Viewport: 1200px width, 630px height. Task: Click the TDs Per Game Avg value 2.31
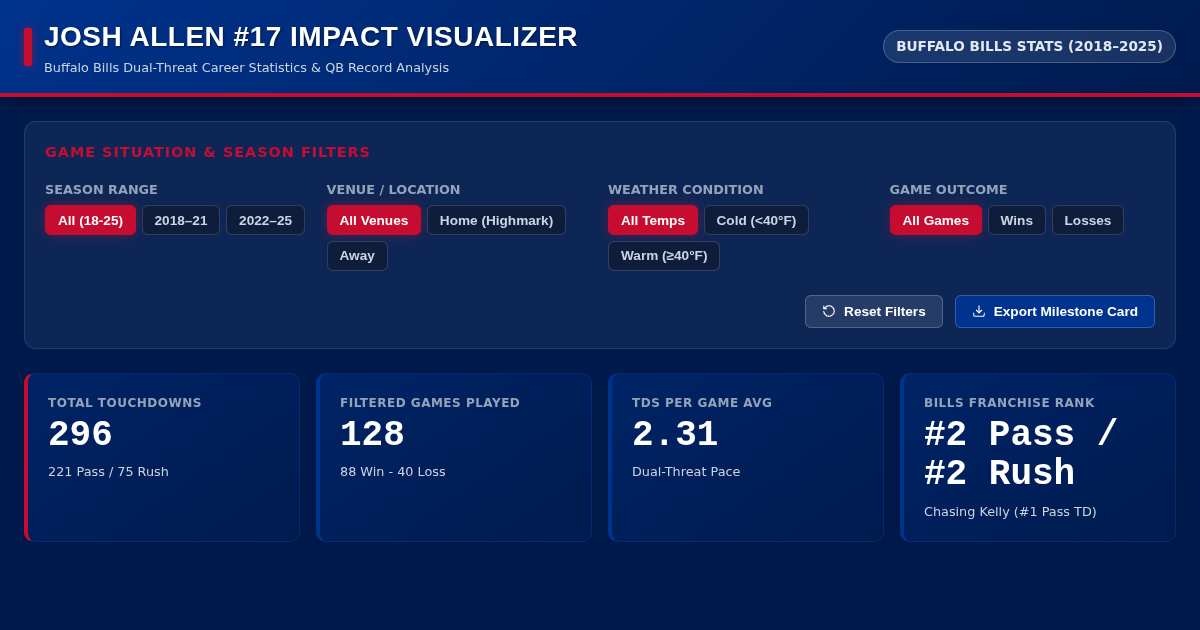tap(675, 435)
